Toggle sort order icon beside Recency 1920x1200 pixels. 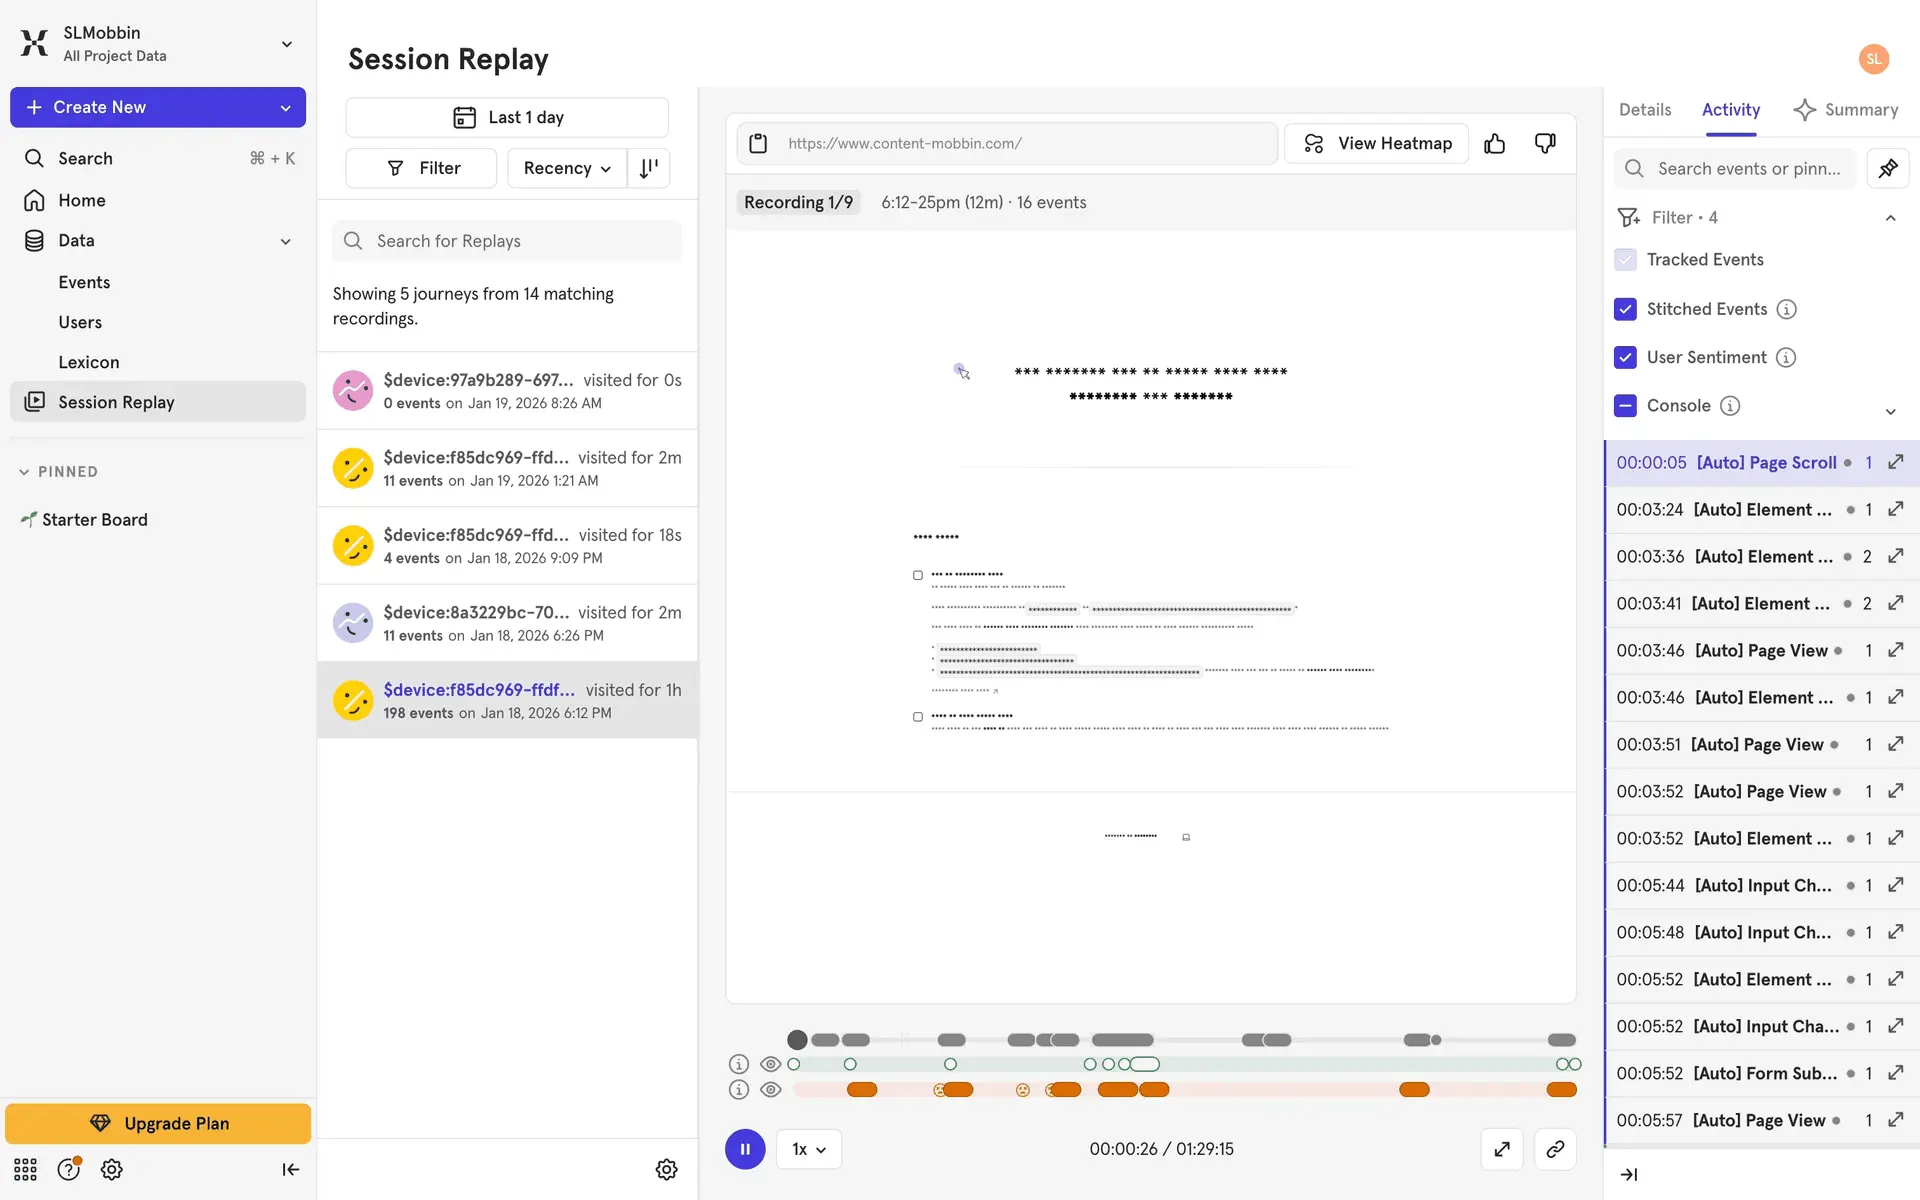pos(649,168)
